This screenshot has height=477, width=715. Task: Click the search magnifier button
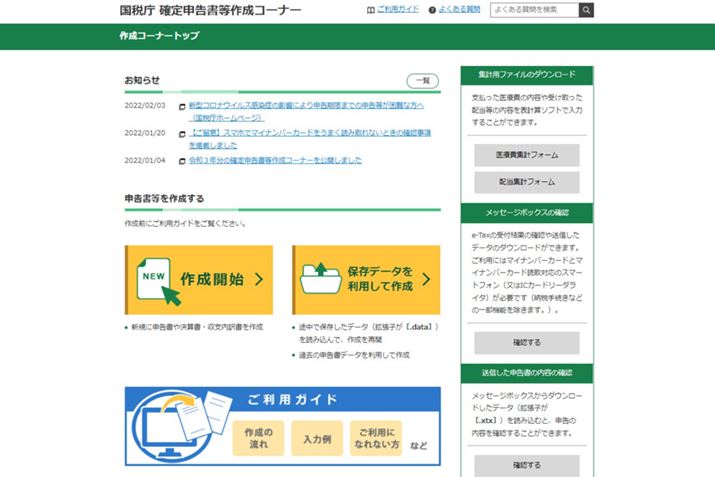(586, 10)
